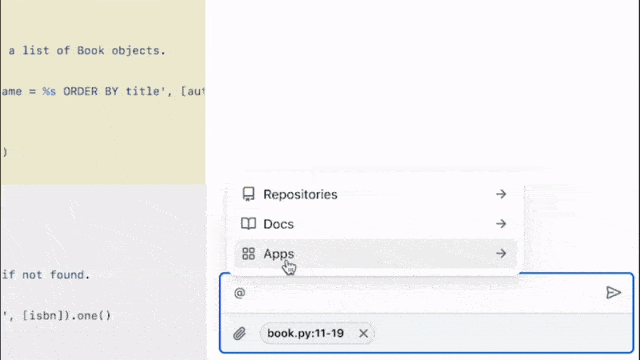Image resolution: width=640 pixels, height=360 pixels.
Task: Click the 'ORDER BY title' code line
Action: [x=103, y=91]
